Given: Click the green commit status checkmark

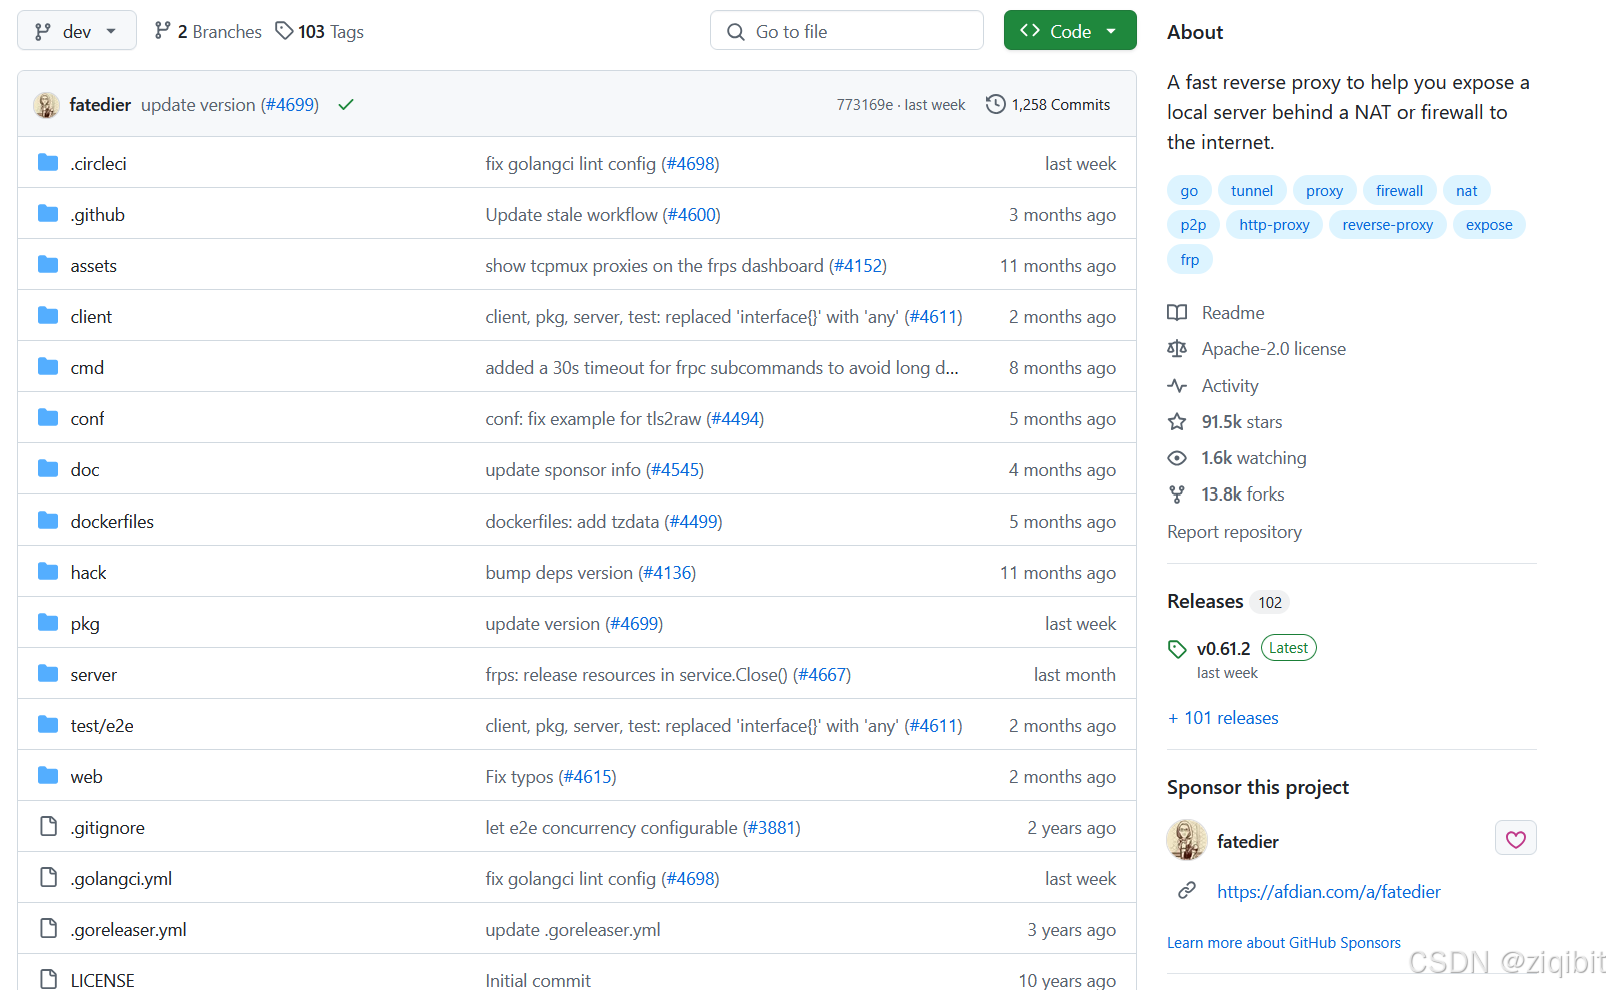Looking at the screenshot, I should pyautogui.click(x=346, y=104).
